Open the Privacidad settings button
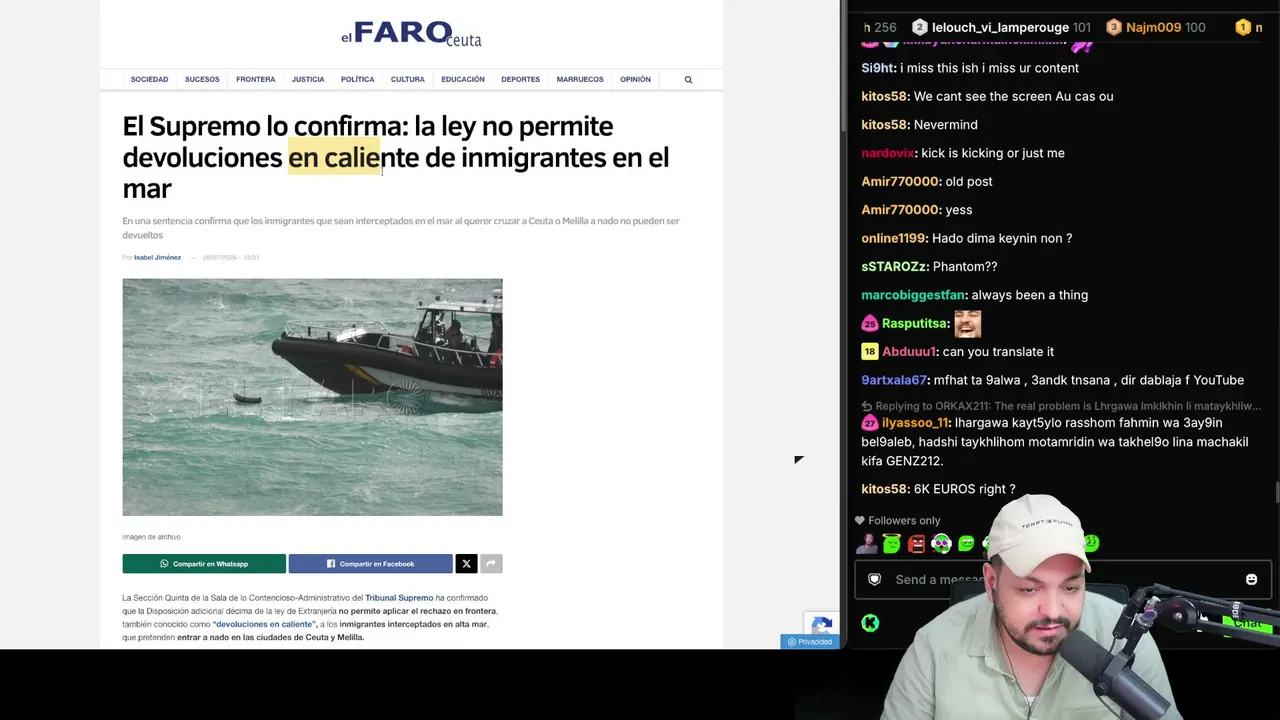Screen dimensions: 1280x720 pos(810,642)
